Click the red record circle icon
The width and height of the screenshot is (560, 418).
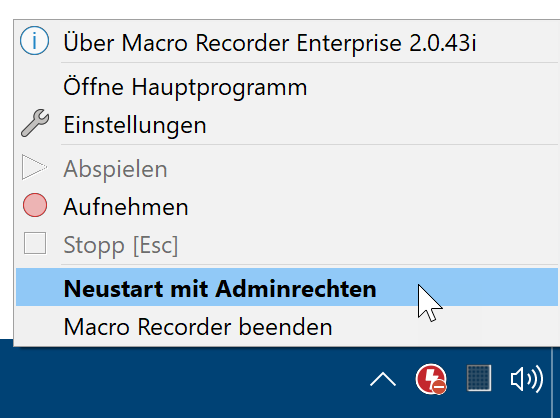tap(35, 205)
